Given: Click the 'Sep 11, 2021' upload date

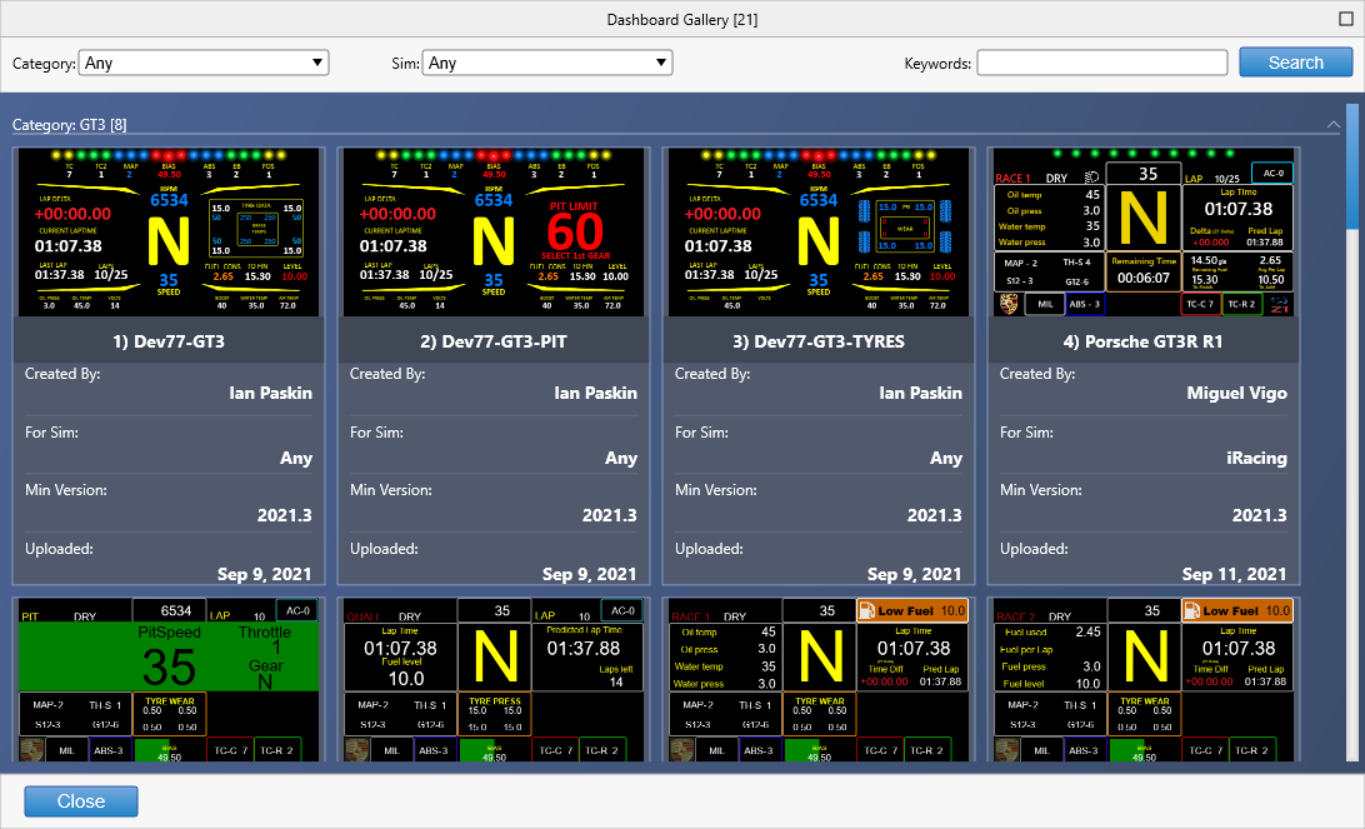Looking at the screenshot, I should (x=1234, y=574).
